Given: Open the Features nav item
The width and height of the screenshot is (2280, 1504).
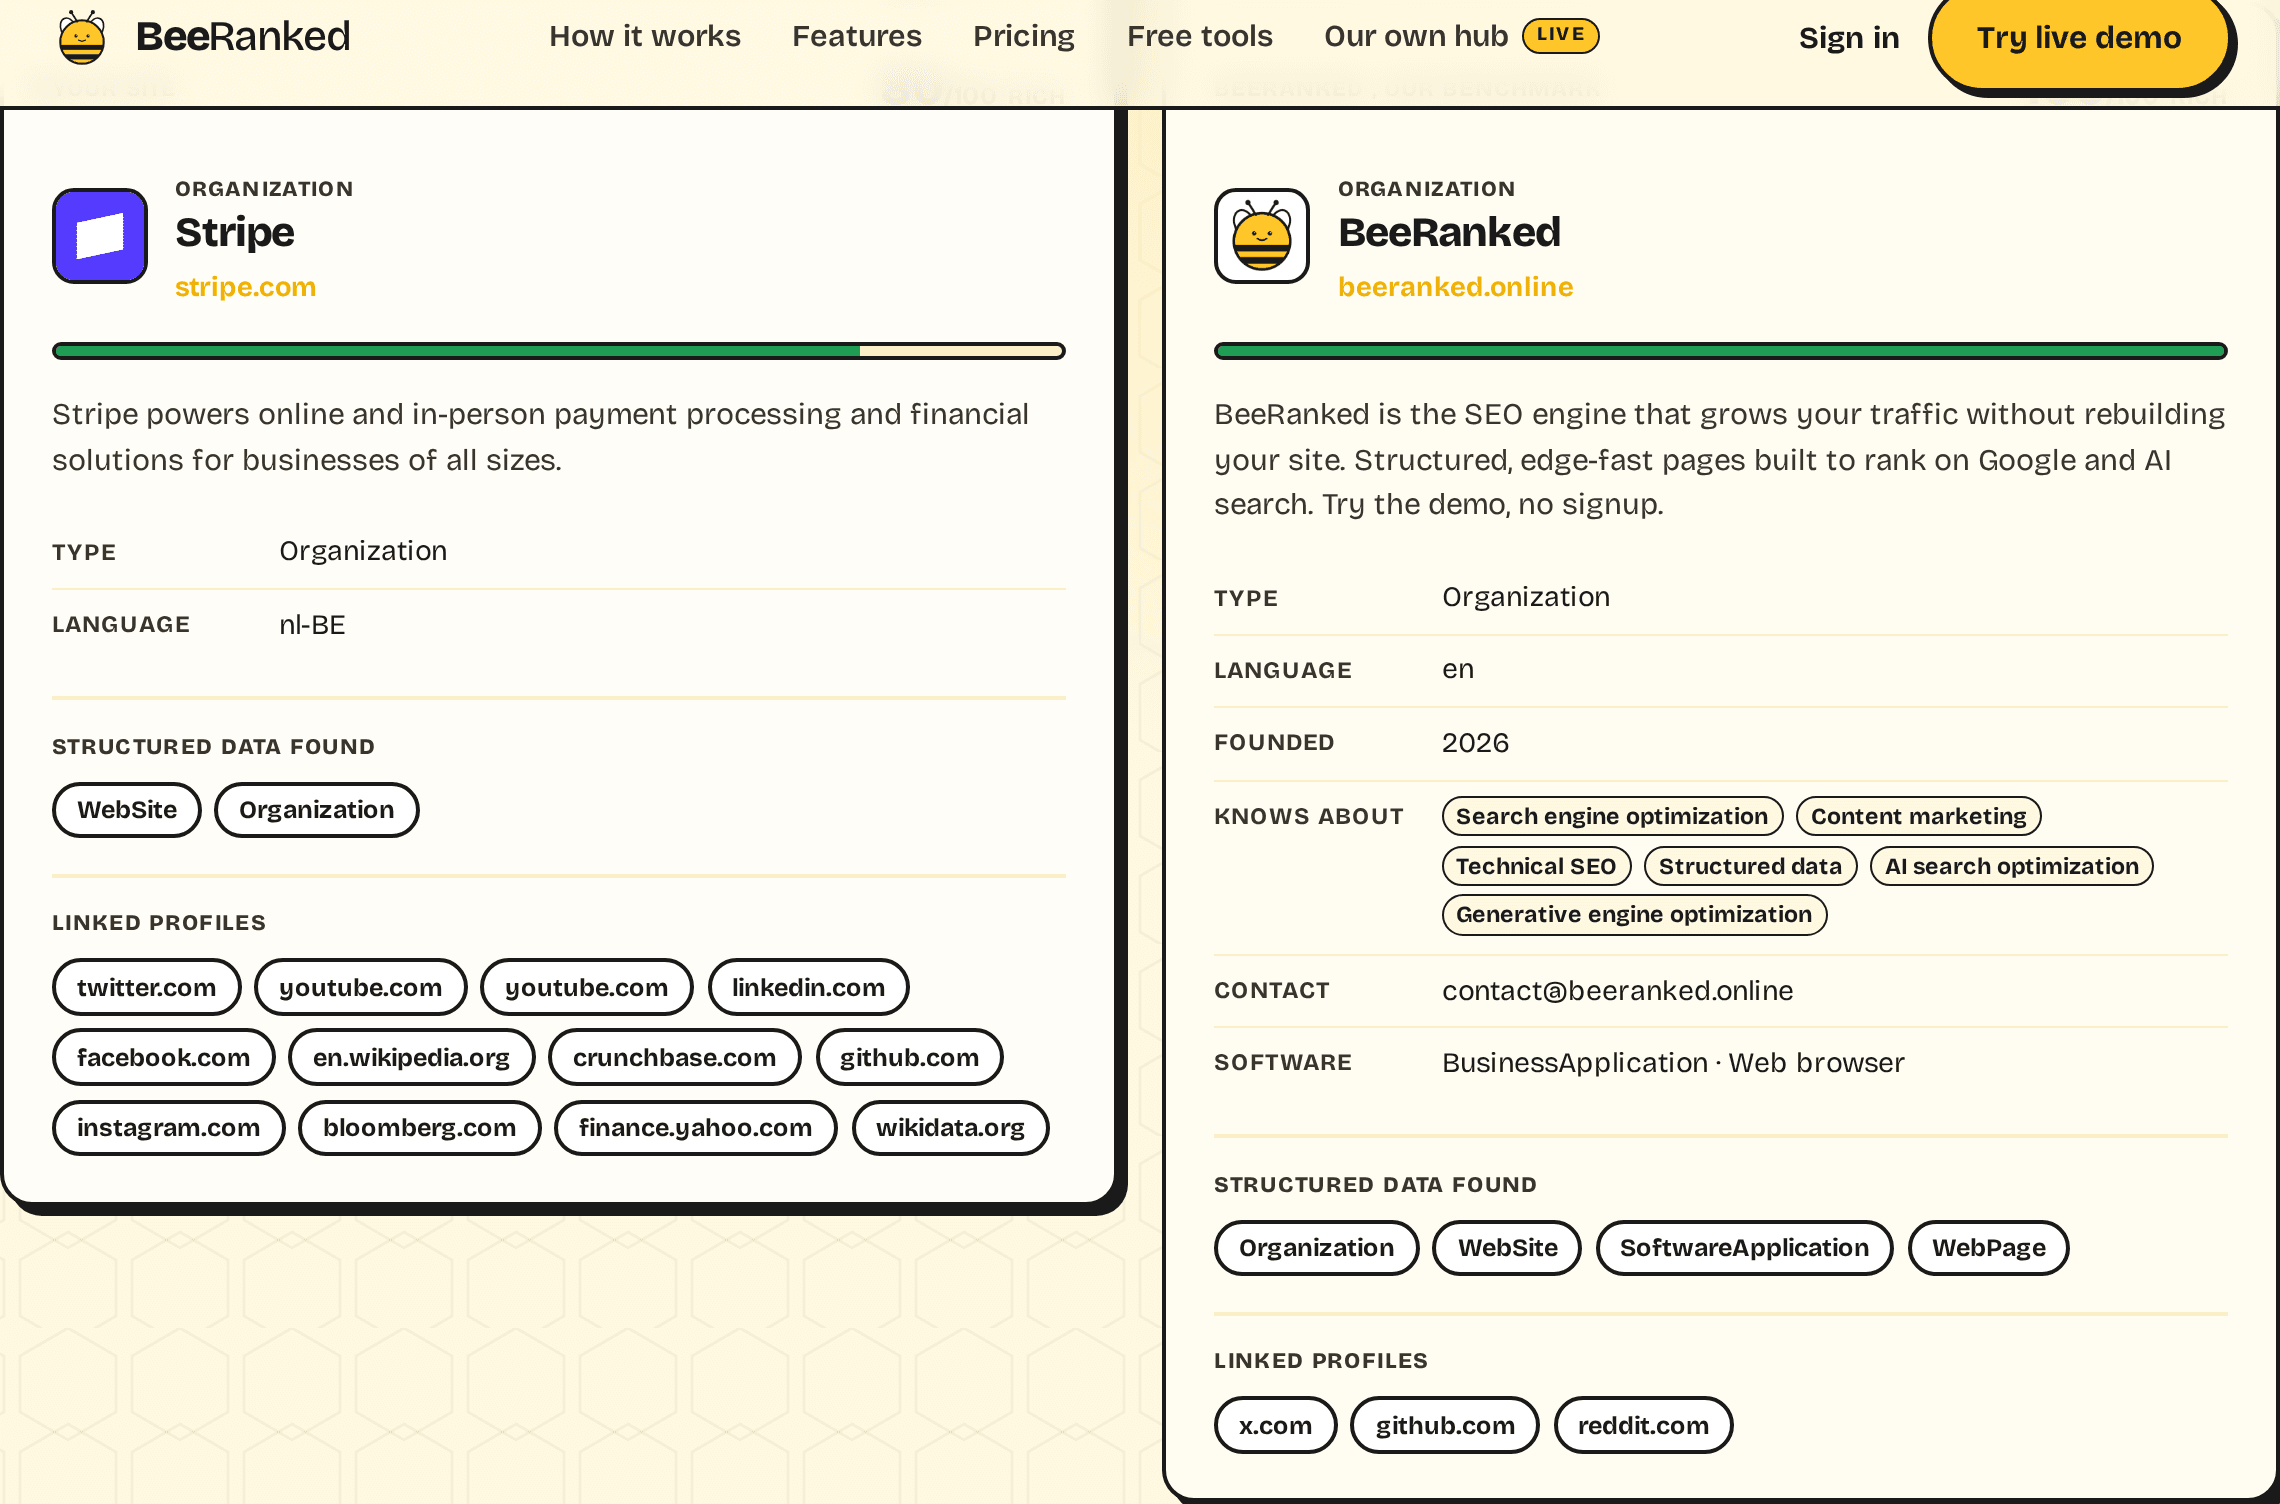Looking at the screenshot, I should (x=857, y=36).
